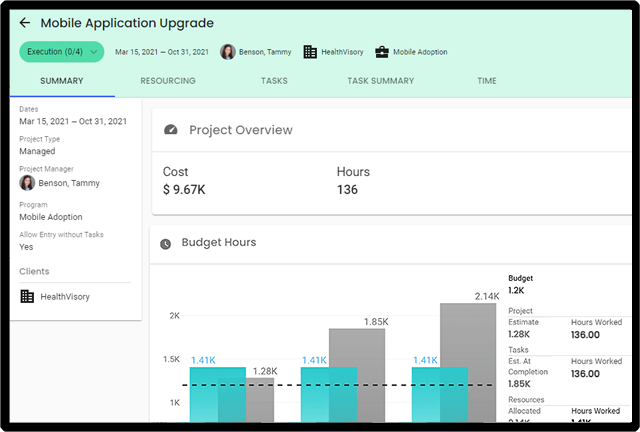Click the Budget value 1.2K in the legend
This screenshot has width=640, height=432.
point(516,290)
